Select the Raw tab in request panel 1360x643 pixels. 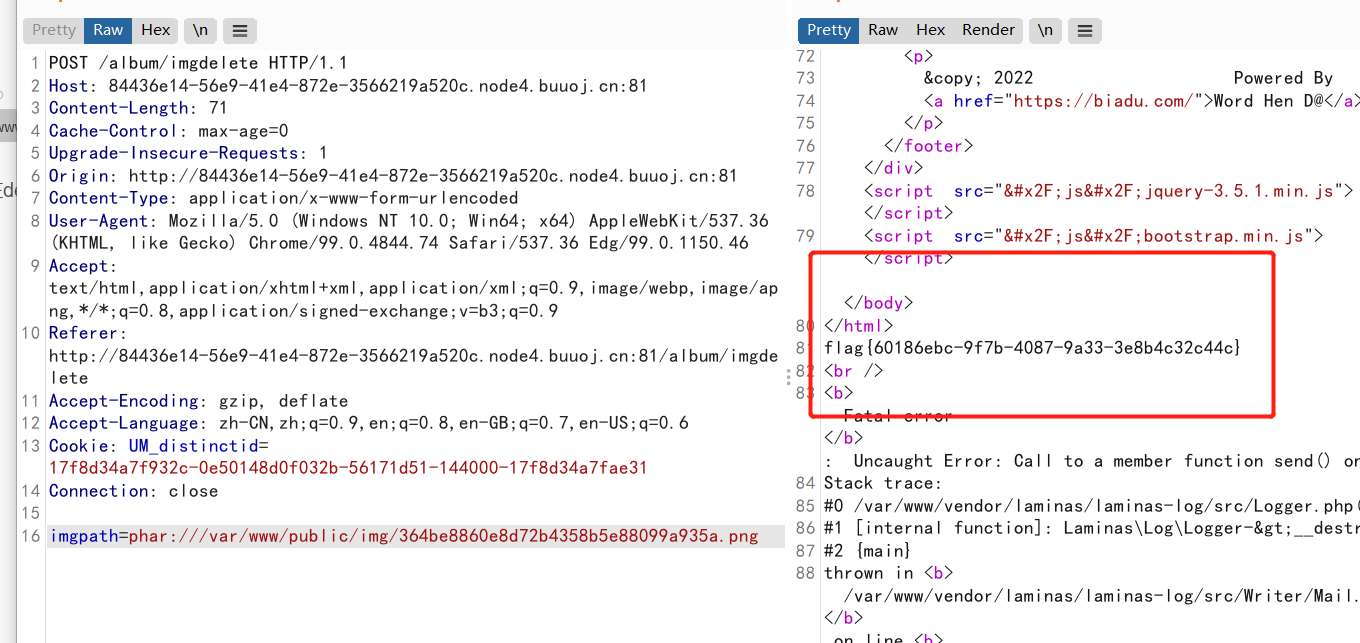click(x=108, y=30)
